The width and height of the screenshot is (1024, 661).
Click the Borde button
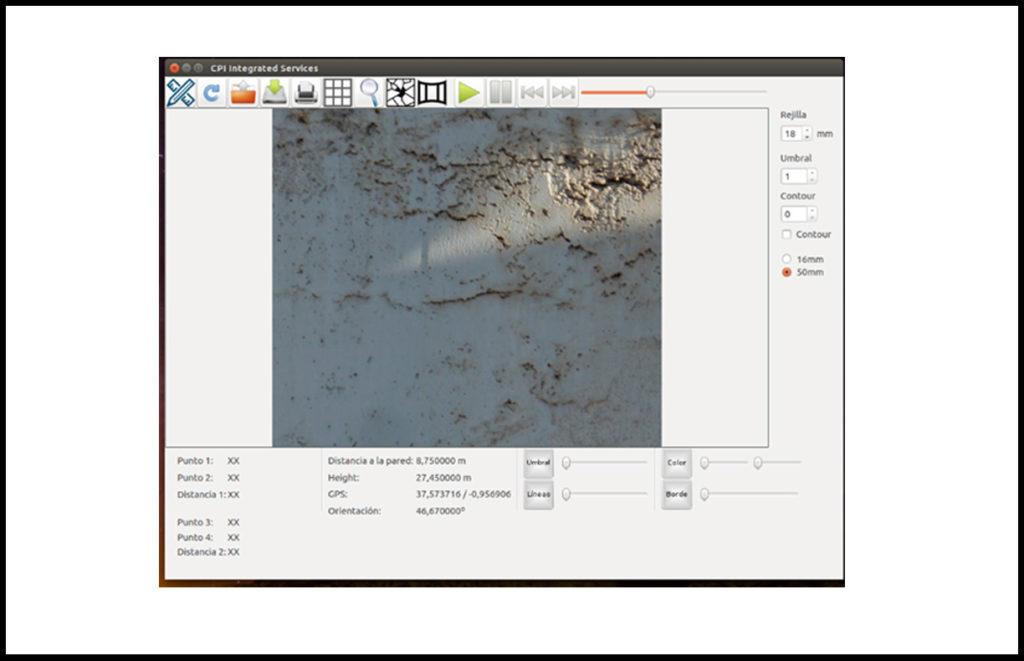[x=677, y=494]
